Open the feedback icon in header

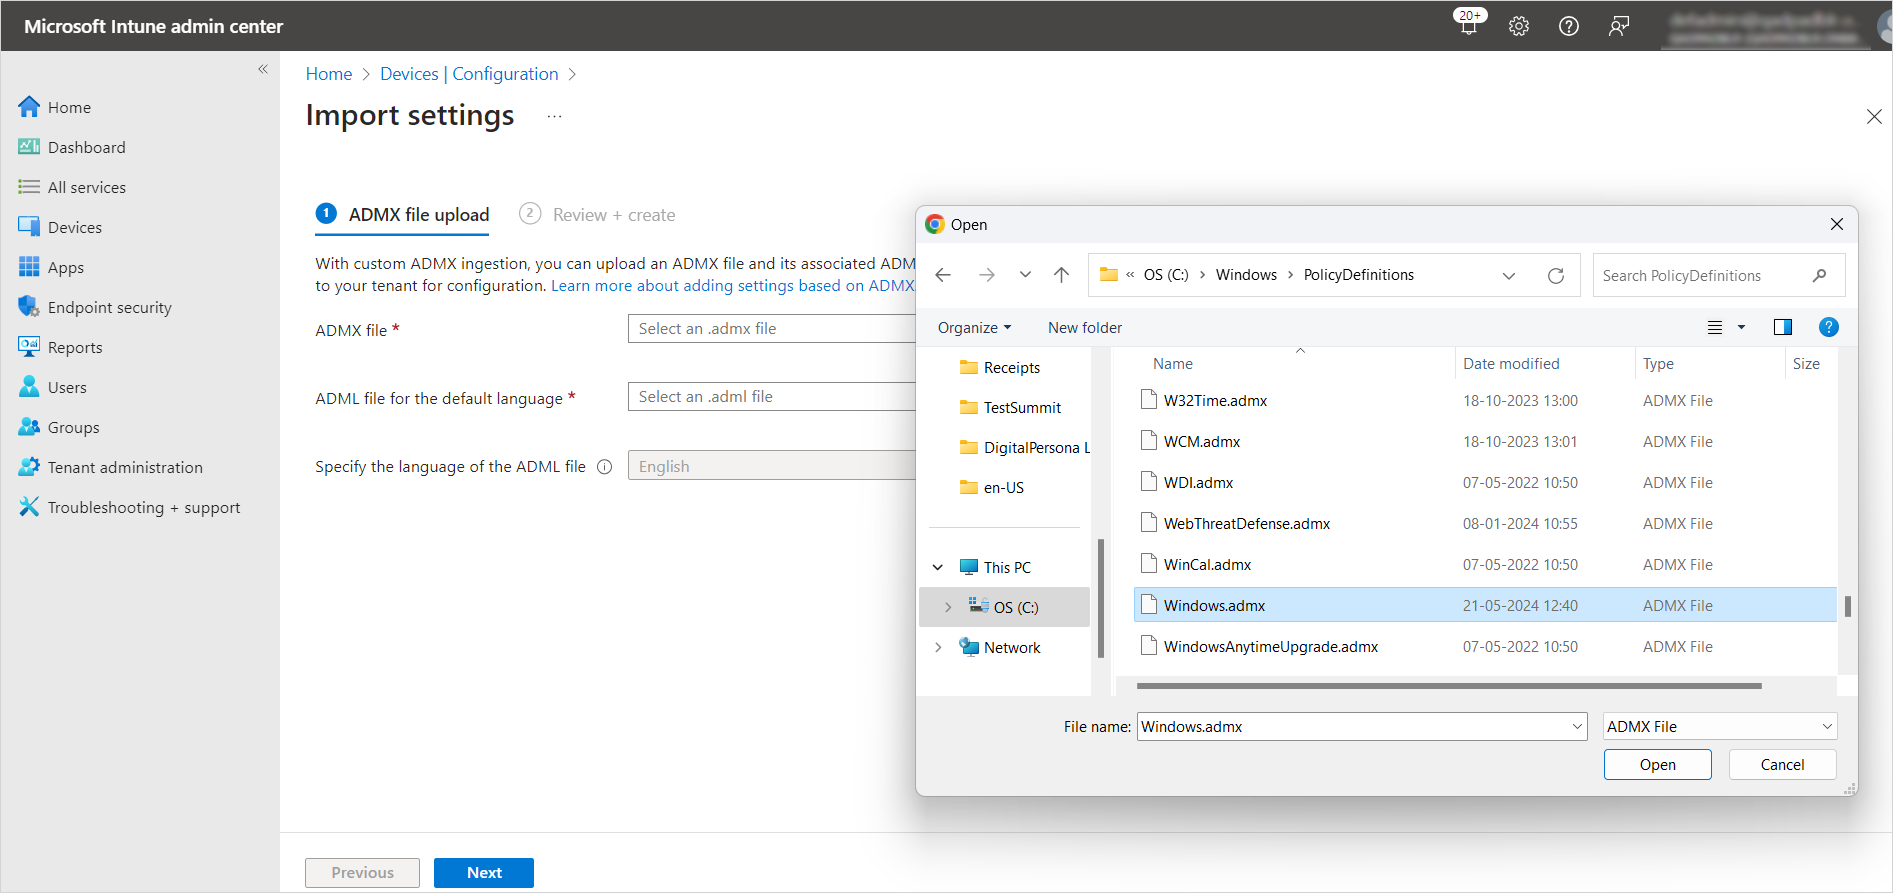[1619, 26]
